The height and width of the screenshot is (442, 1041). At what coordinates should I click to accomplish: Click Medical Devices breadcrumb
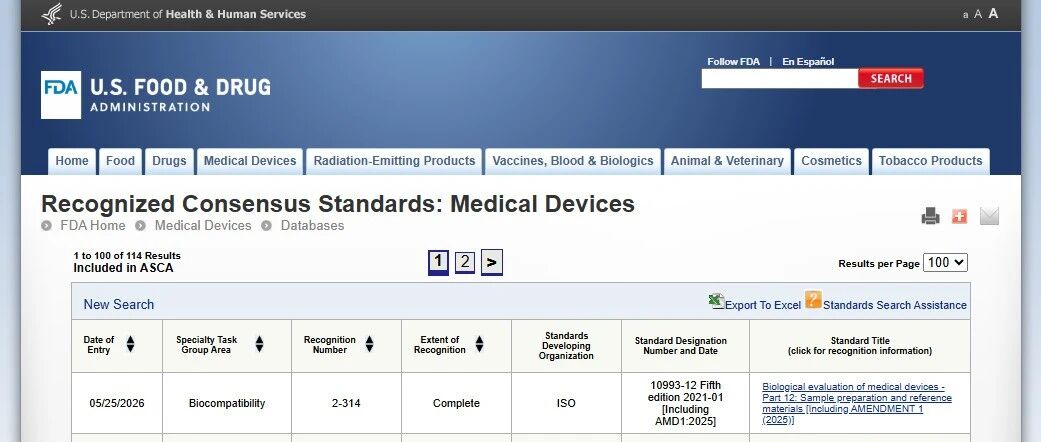[x=203, y=226]
